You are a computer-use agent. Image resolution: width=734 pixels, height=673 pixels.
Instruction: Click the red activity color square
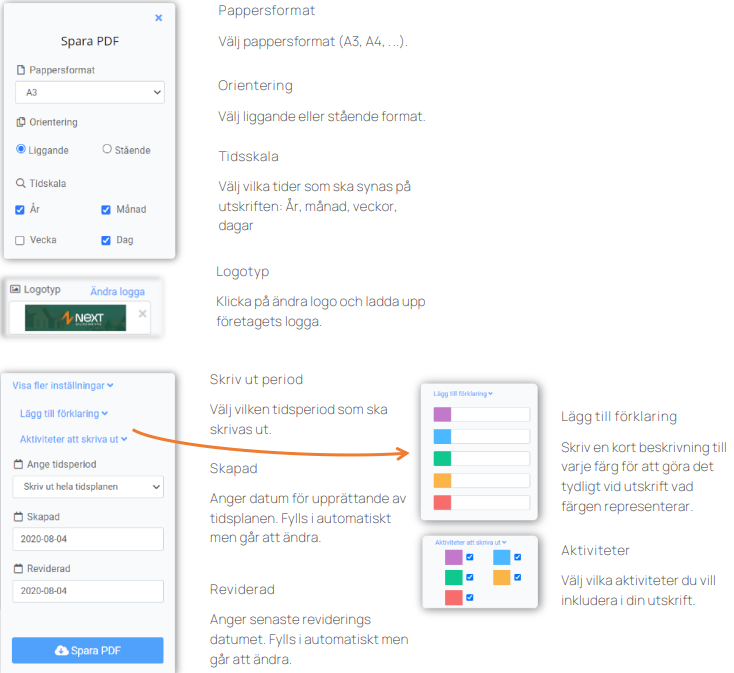click(x=454, y=598)
